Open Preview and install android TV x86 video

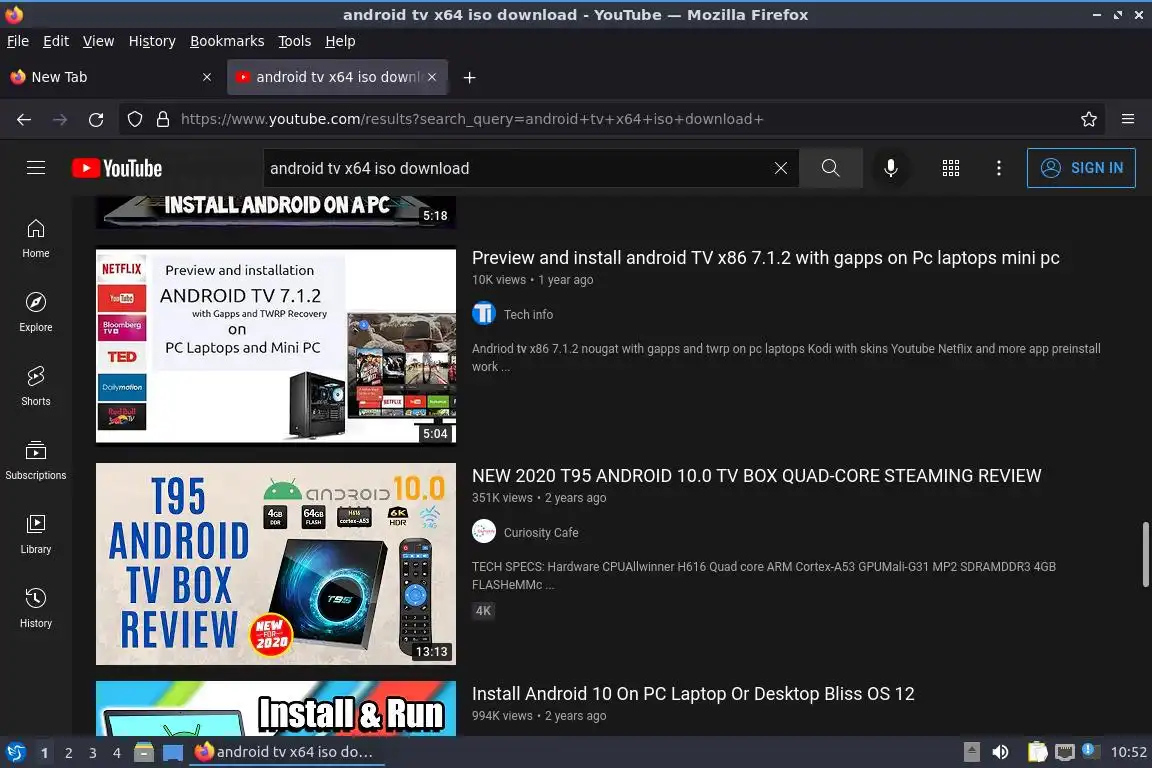(x=766, y=258)
